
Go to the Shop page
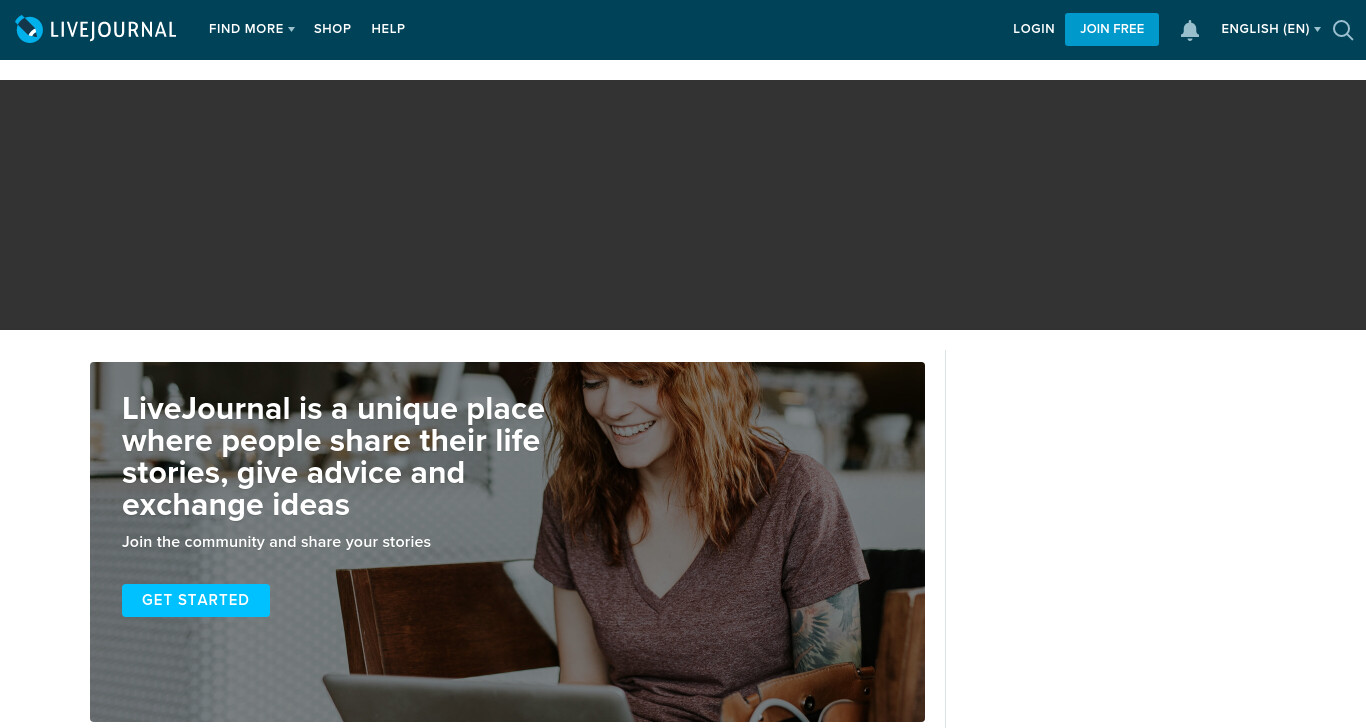332,29
